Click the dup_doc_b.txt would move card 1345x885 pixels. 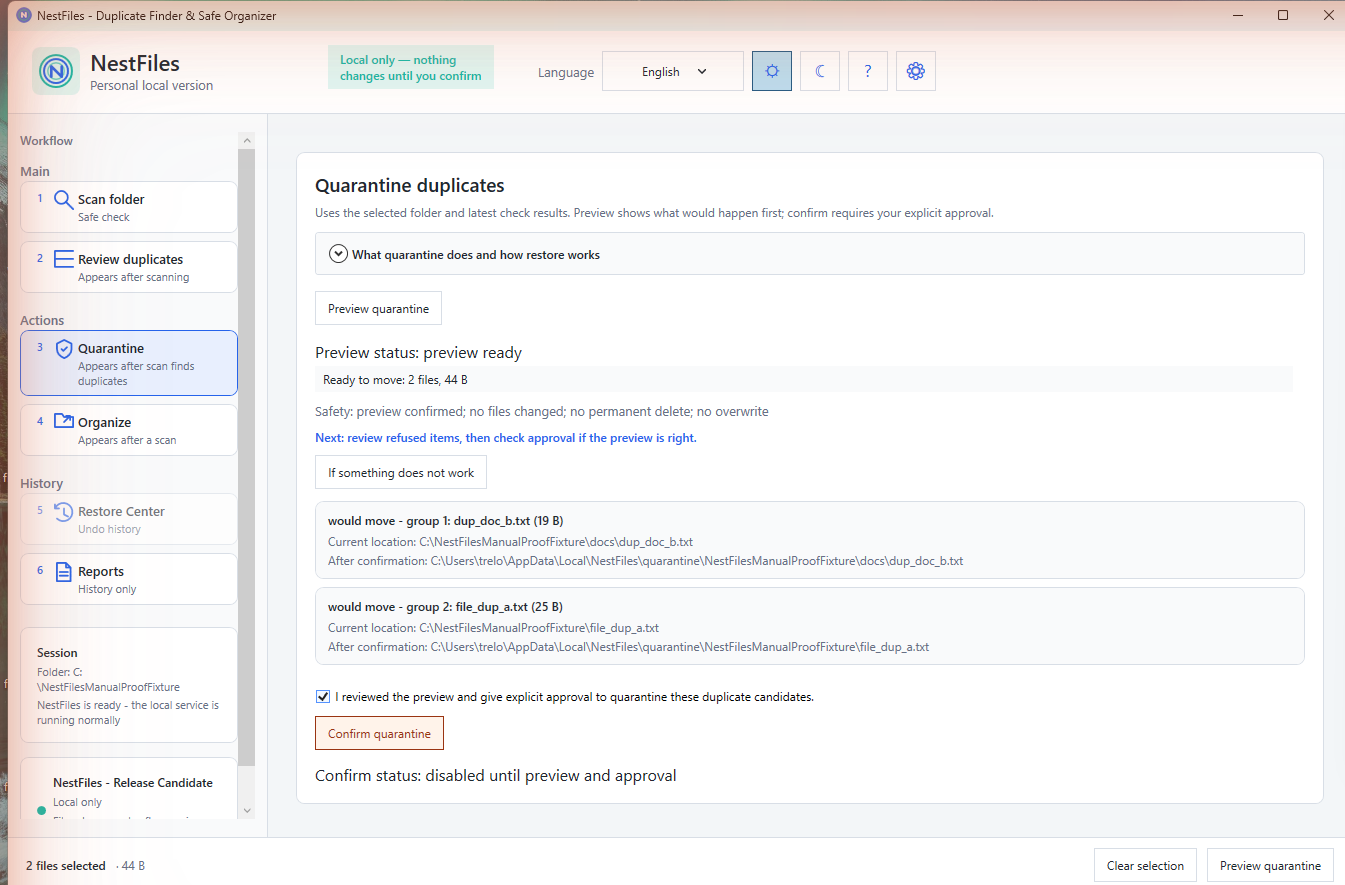click(x=810, y=540)
